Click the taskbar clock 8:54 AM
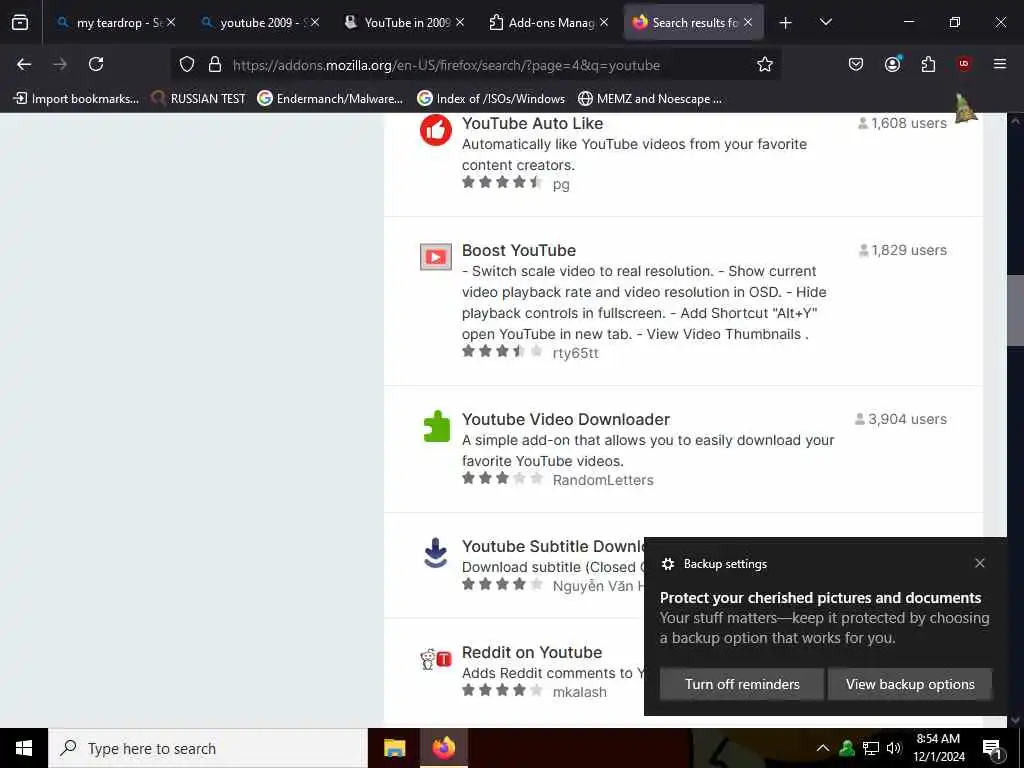The height and width of the screenshot is (768, 1024). coord(938,748)
